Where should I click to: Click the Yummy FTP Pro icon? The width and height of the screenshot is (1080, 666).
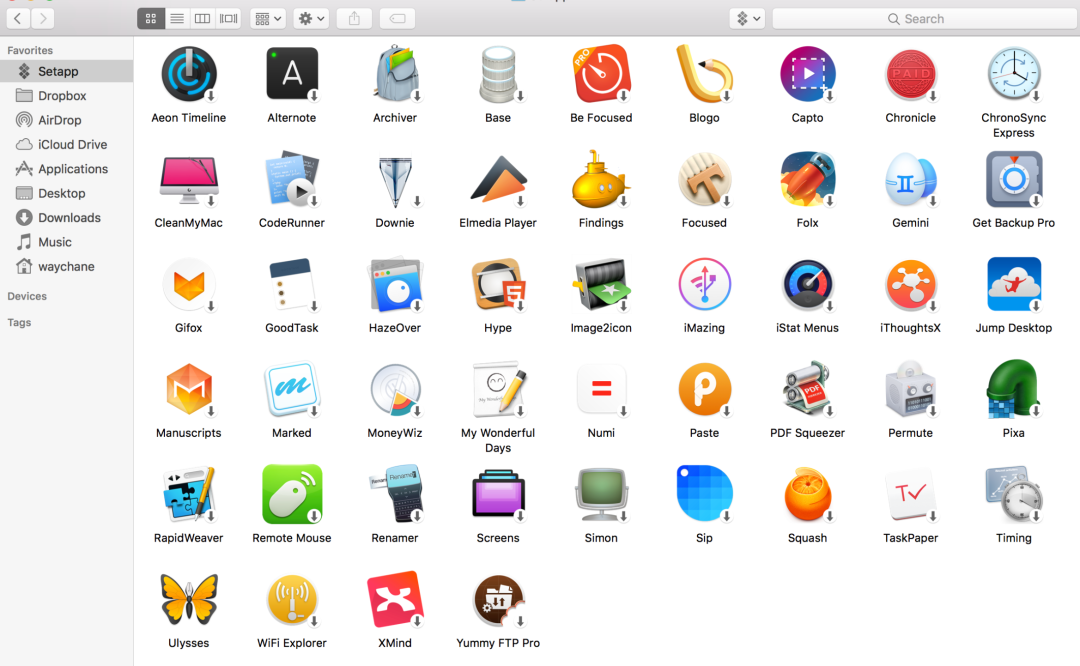(x=498, y=599)
